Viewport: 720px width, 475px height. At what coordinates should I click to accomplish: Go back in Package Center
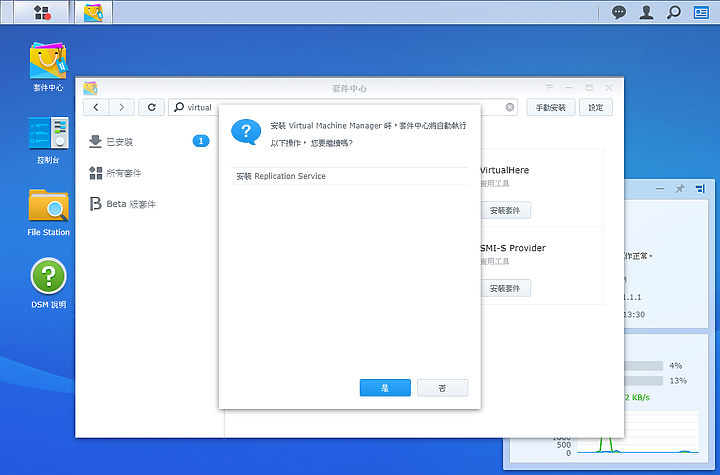(96, 107)
